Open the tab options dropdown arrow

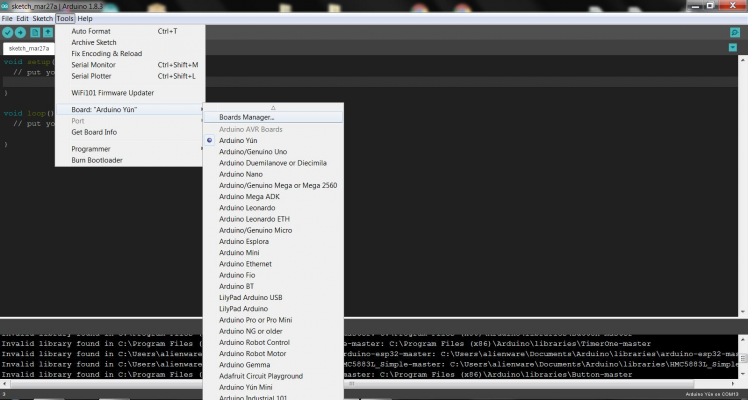735,49
